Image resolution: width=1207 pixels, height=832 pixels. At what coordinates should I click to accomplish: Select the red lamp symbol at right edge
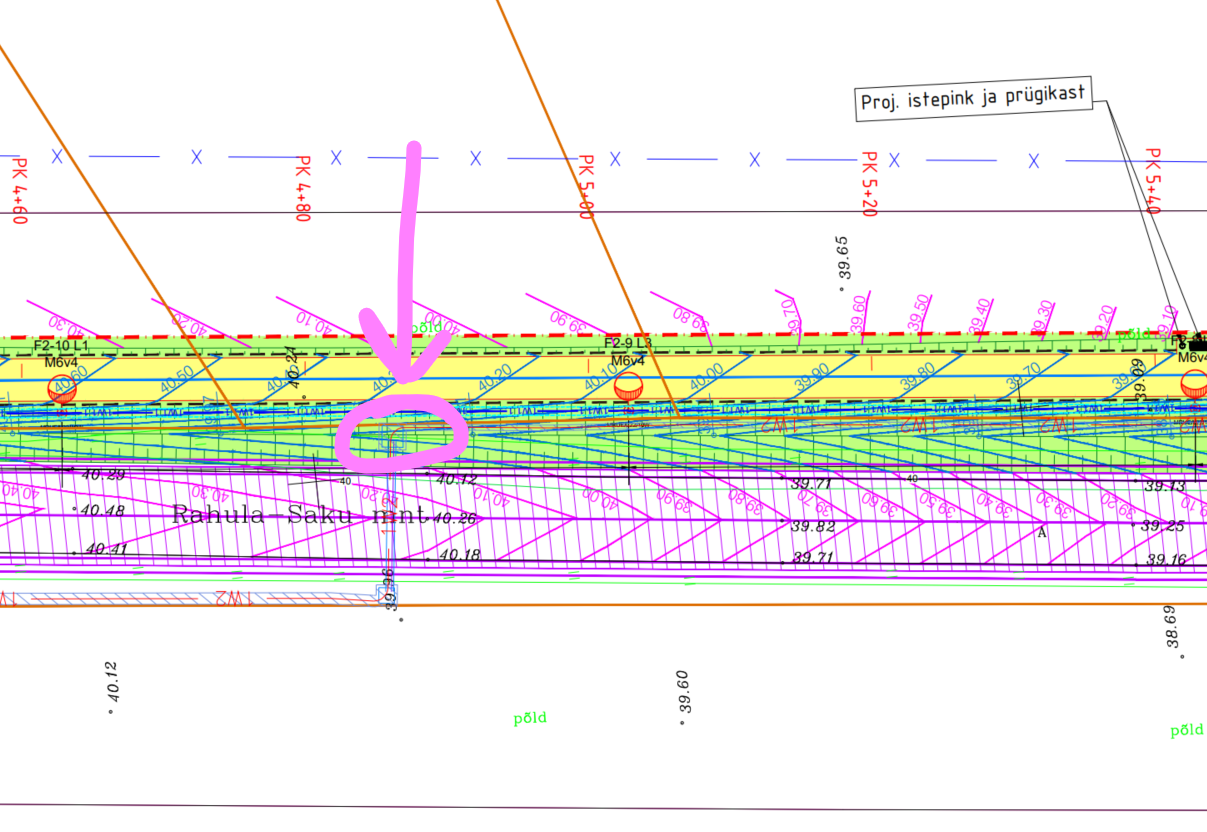[1194, 382]
